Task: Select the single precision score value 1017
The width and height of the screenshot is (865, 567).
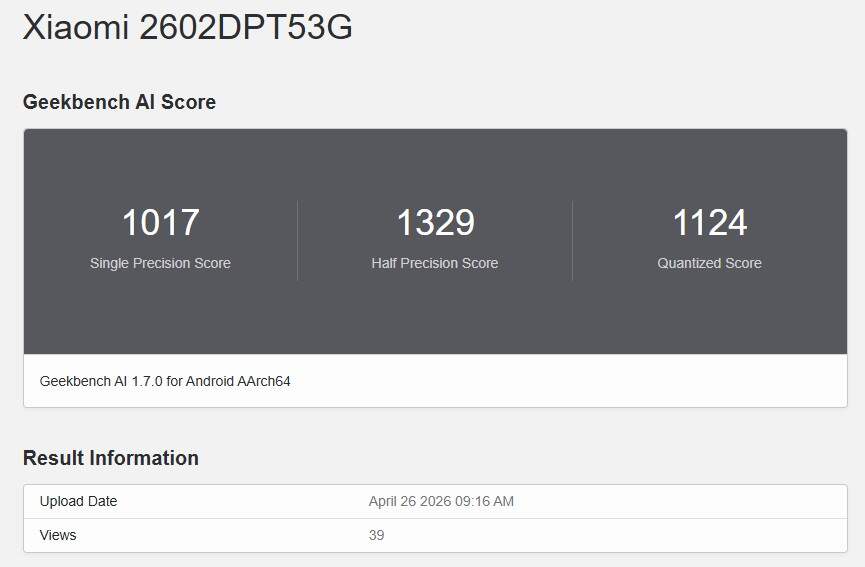Action: tap(161, 222)
